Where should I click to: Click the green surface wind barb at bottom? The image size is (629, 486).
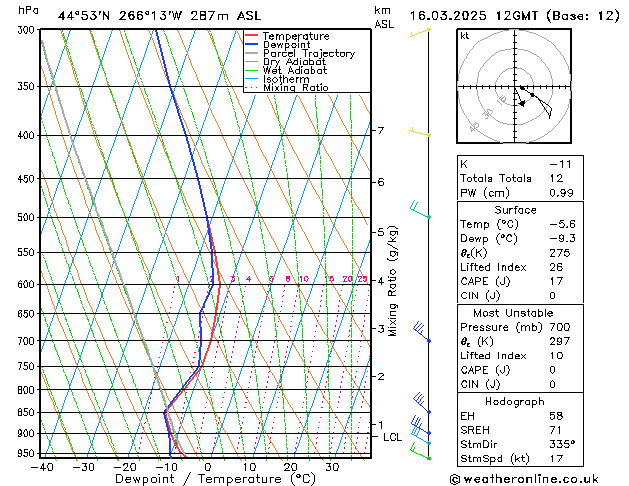coord(420,452)
